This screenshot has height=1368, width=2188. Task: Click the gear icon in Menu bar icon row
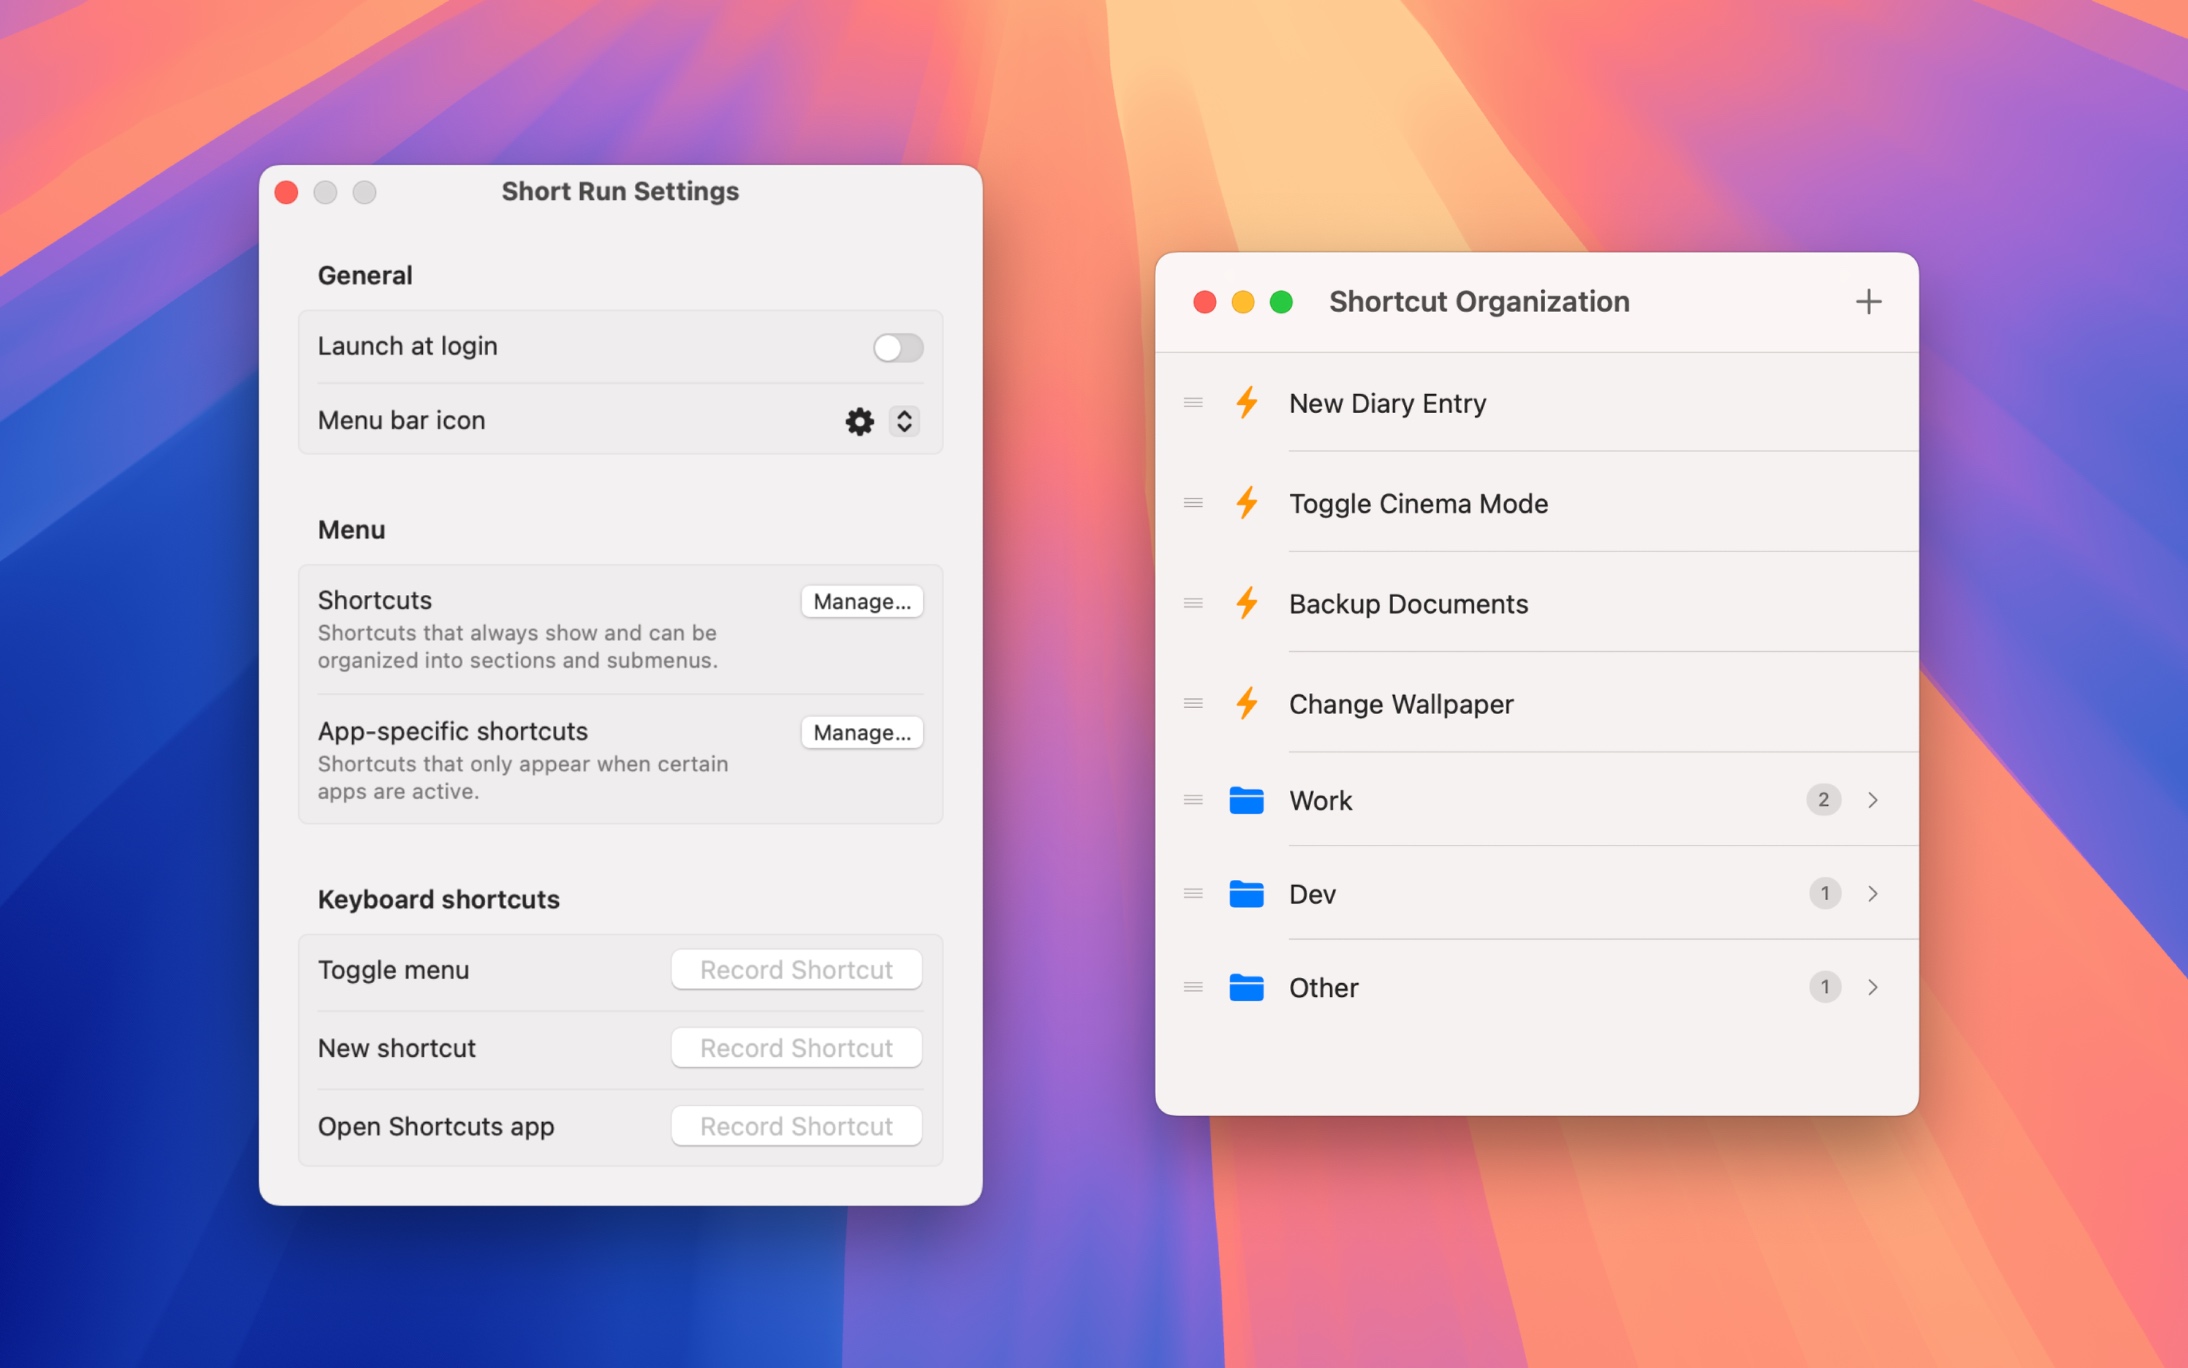pos(859,421)
